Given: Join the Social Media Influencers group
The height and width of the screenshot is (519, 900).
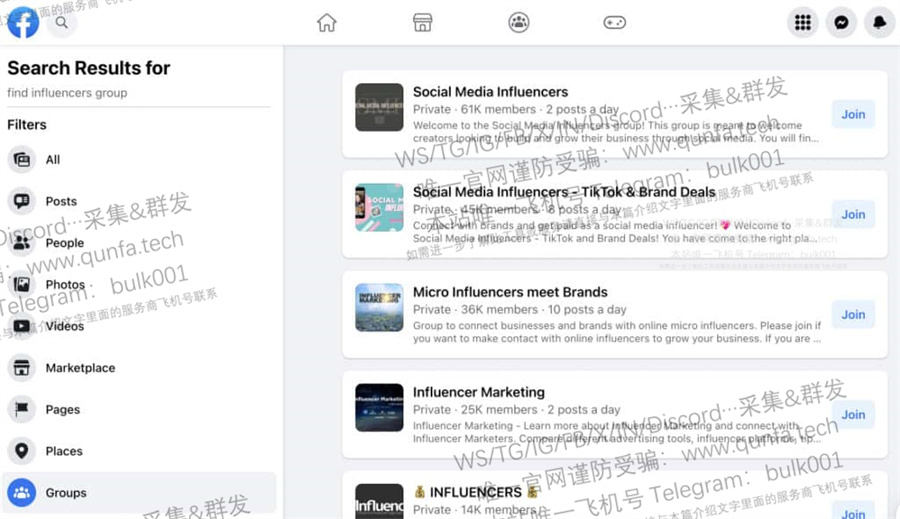Looking at the screenshot, I should pyautogui.click(x=853, y=114).
